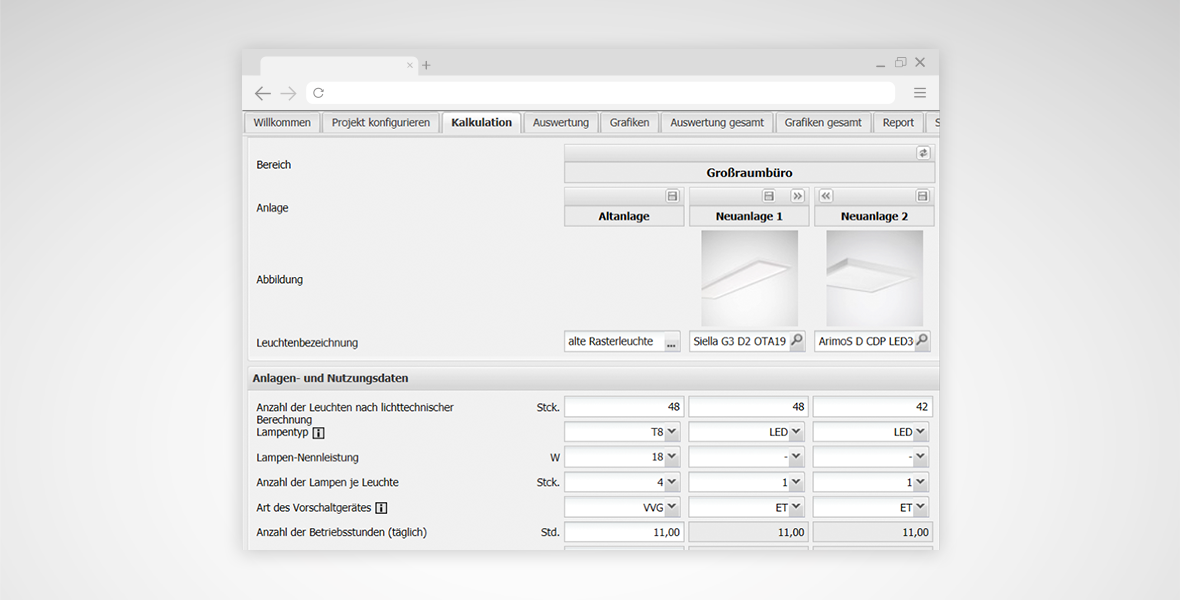Select the Kalkulation tab

[x=482, y=123]
